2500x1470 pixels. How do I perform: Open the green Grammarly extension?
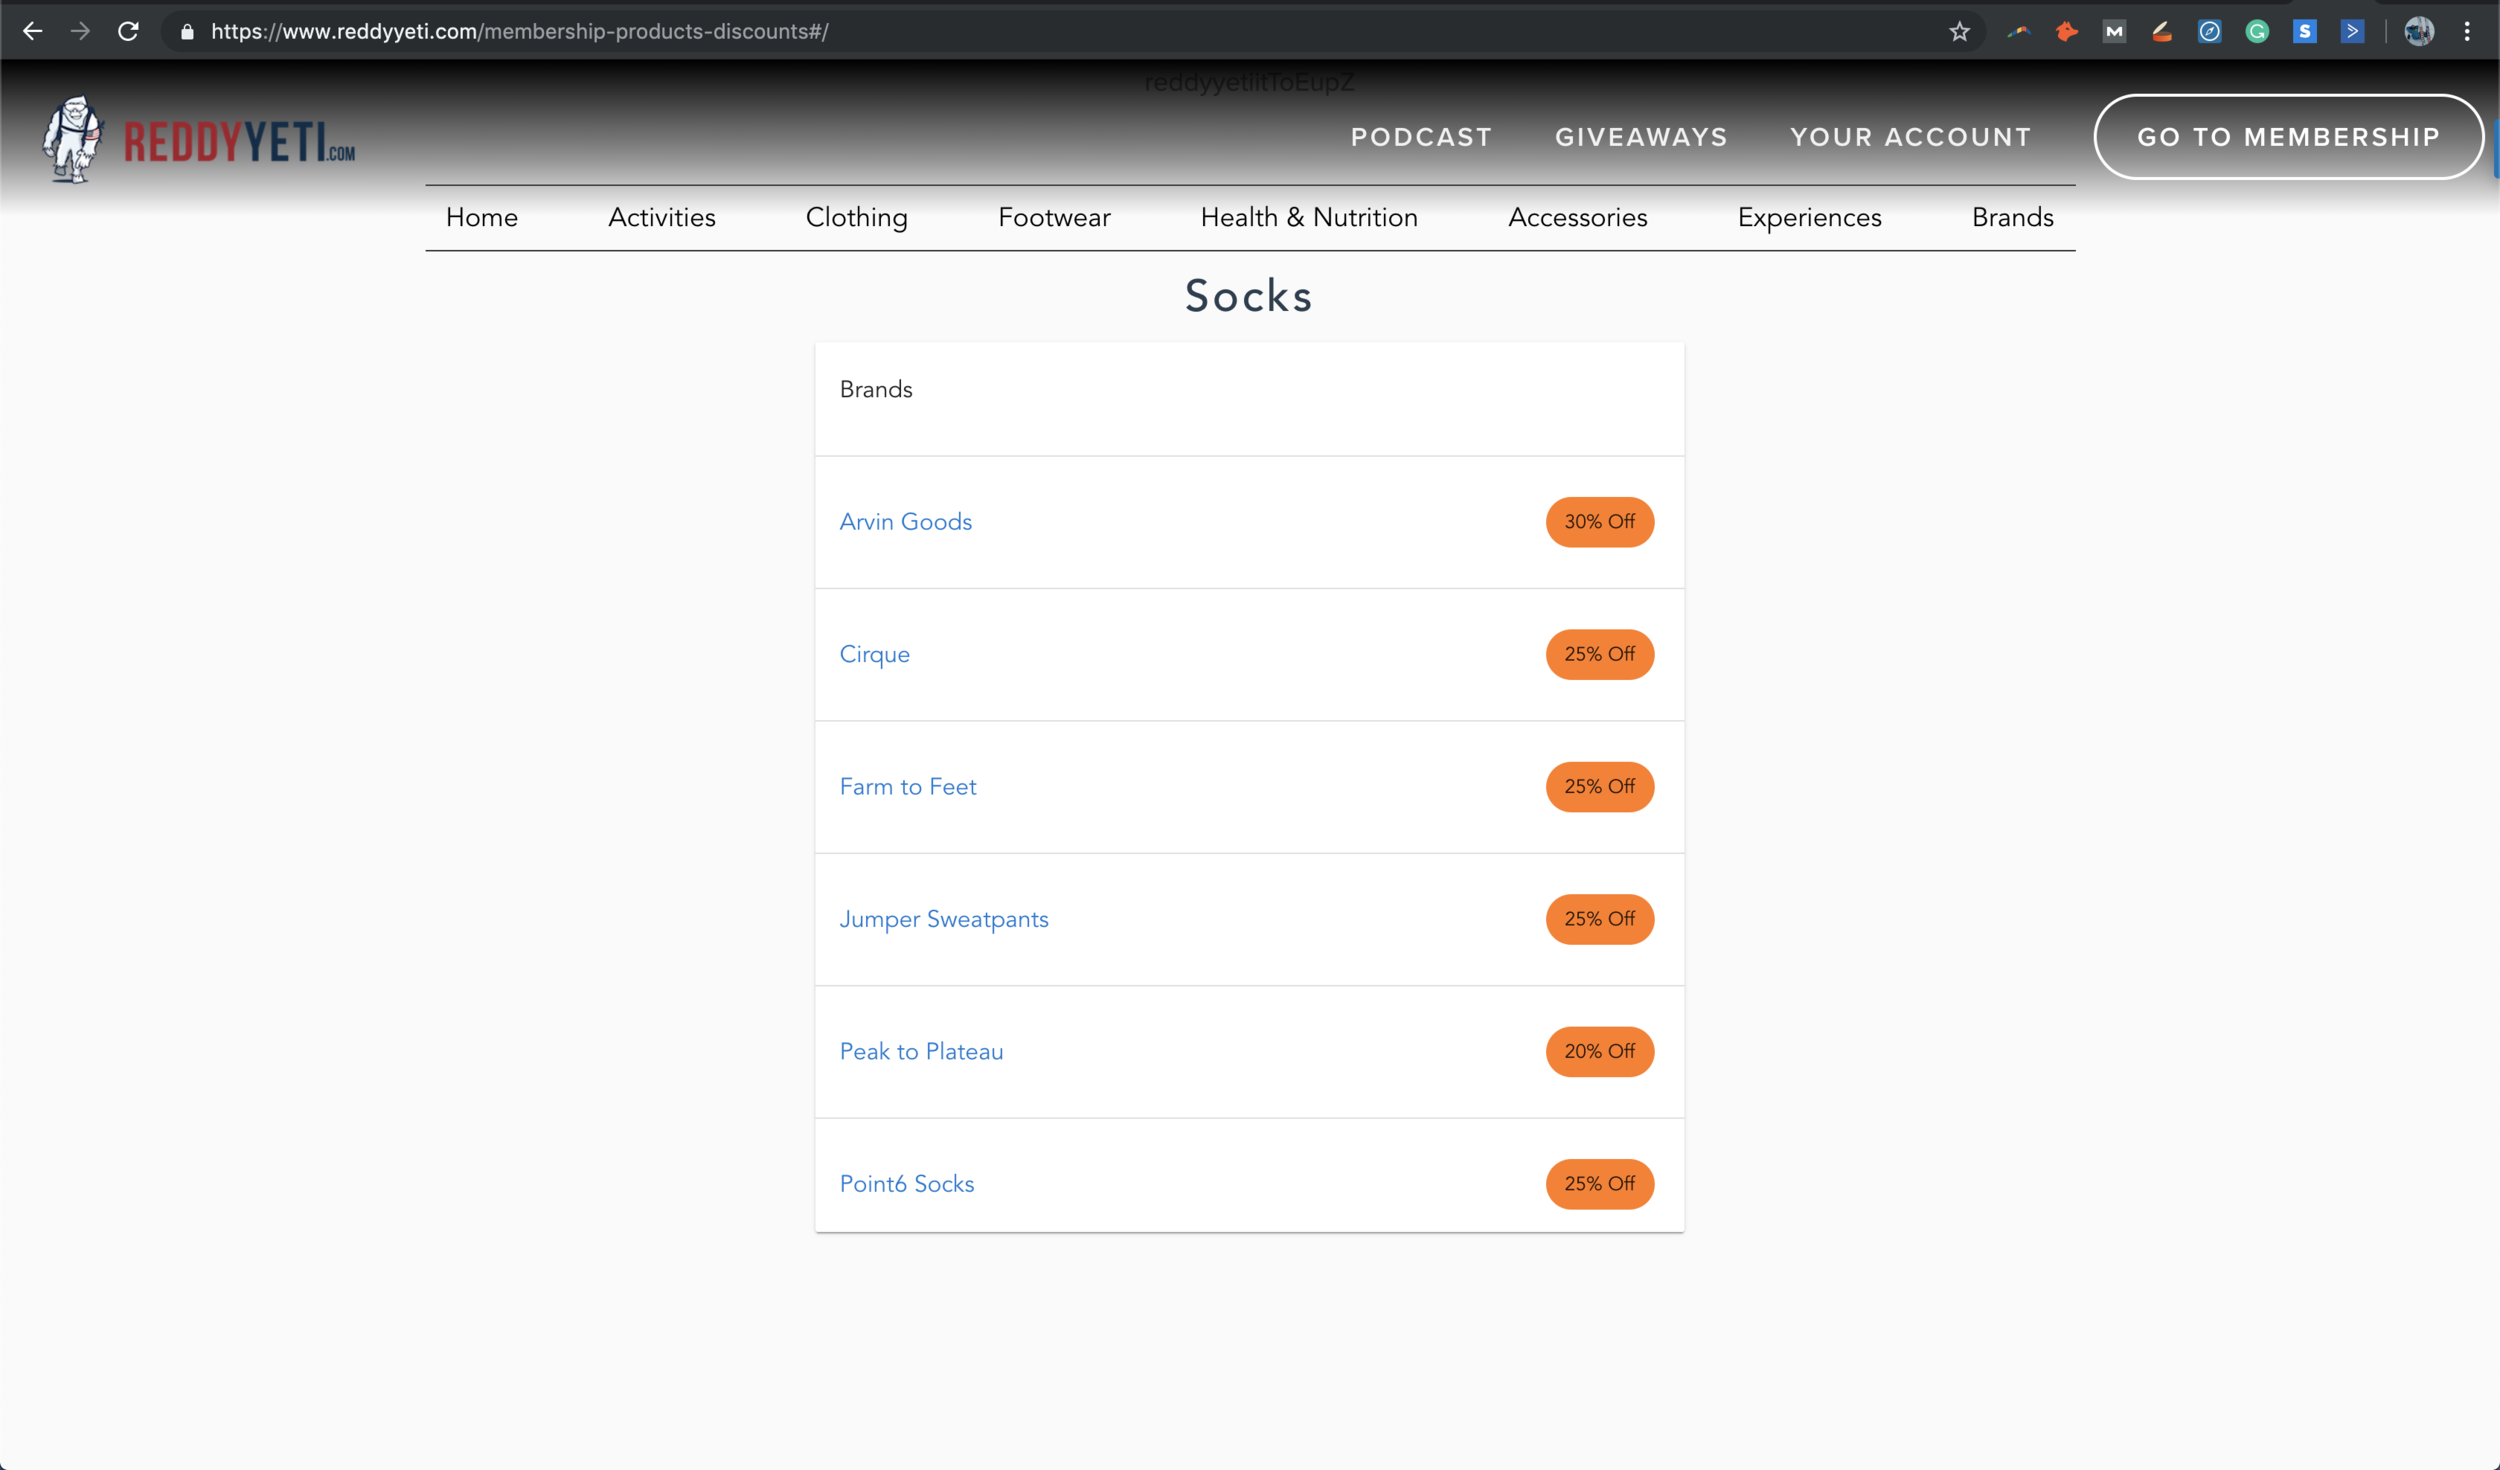pyautogui.click(x=2257, y=32)
